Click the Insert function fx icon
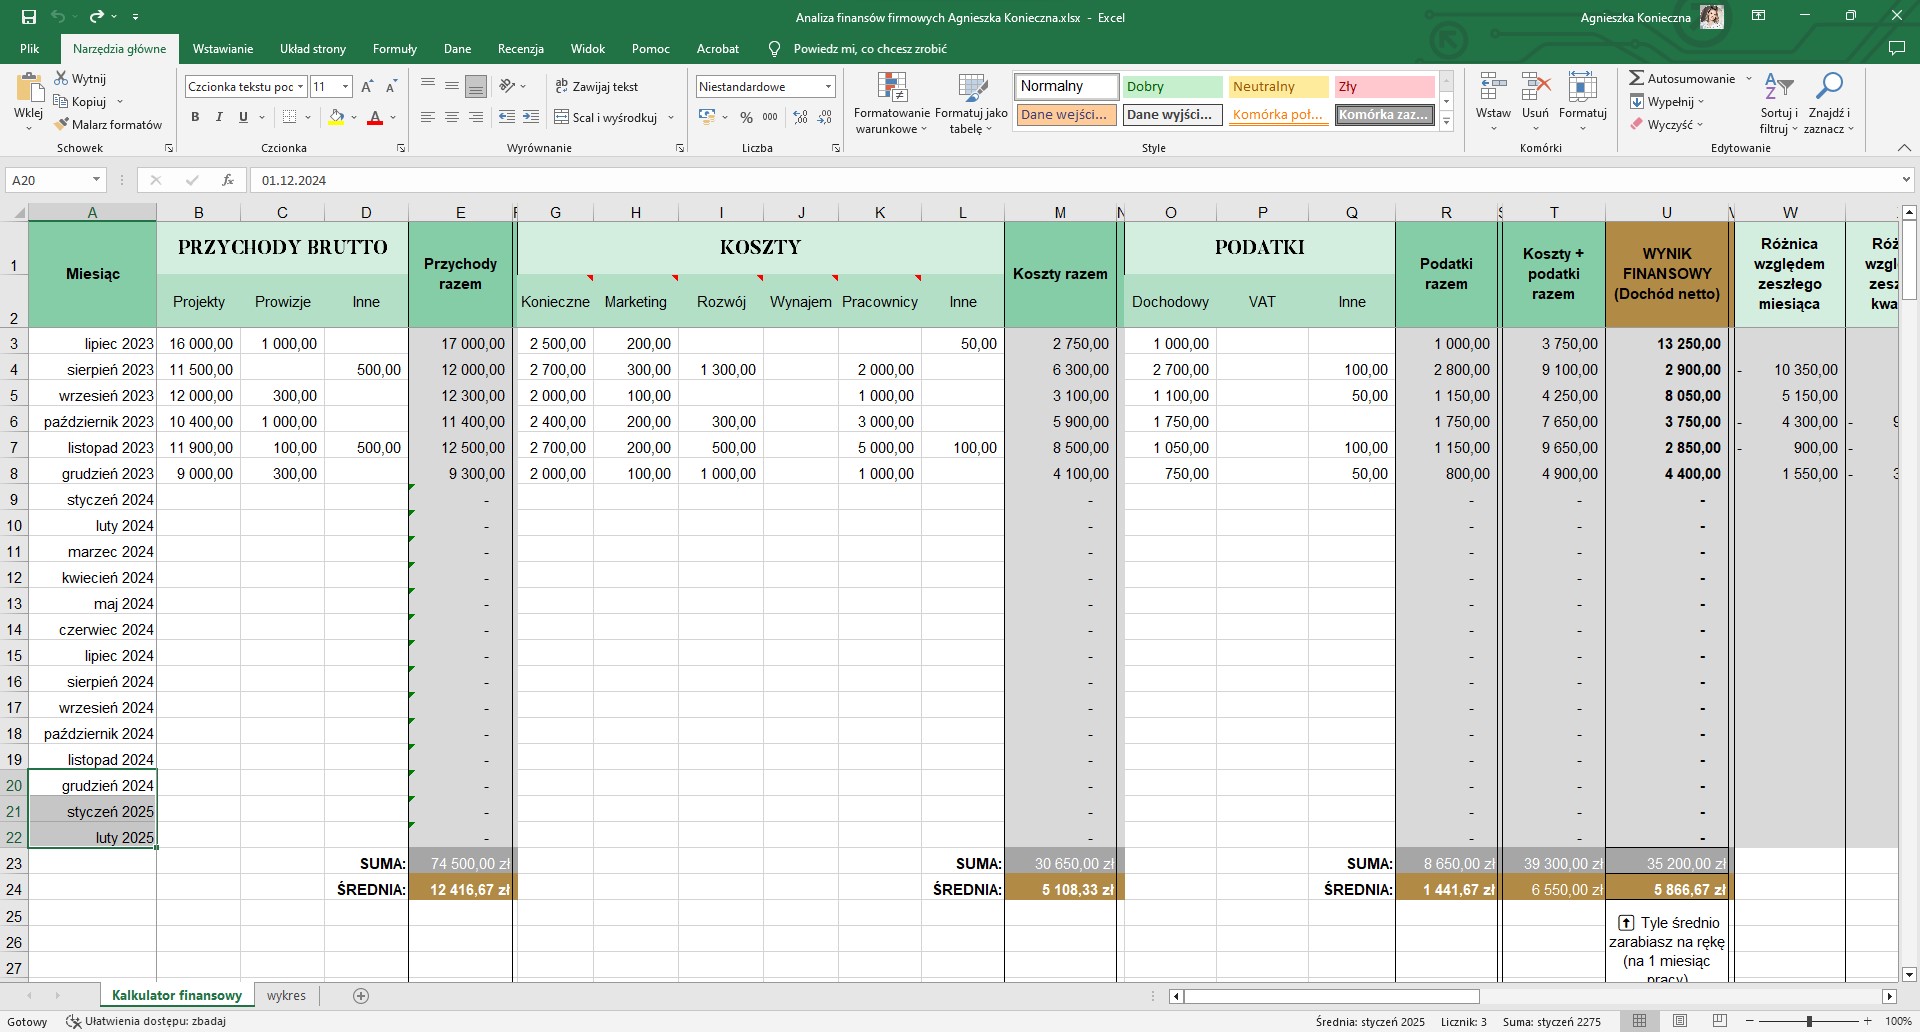This screenshot has height=1032, width=1920. pyautogui.click(x=228, y=180)
